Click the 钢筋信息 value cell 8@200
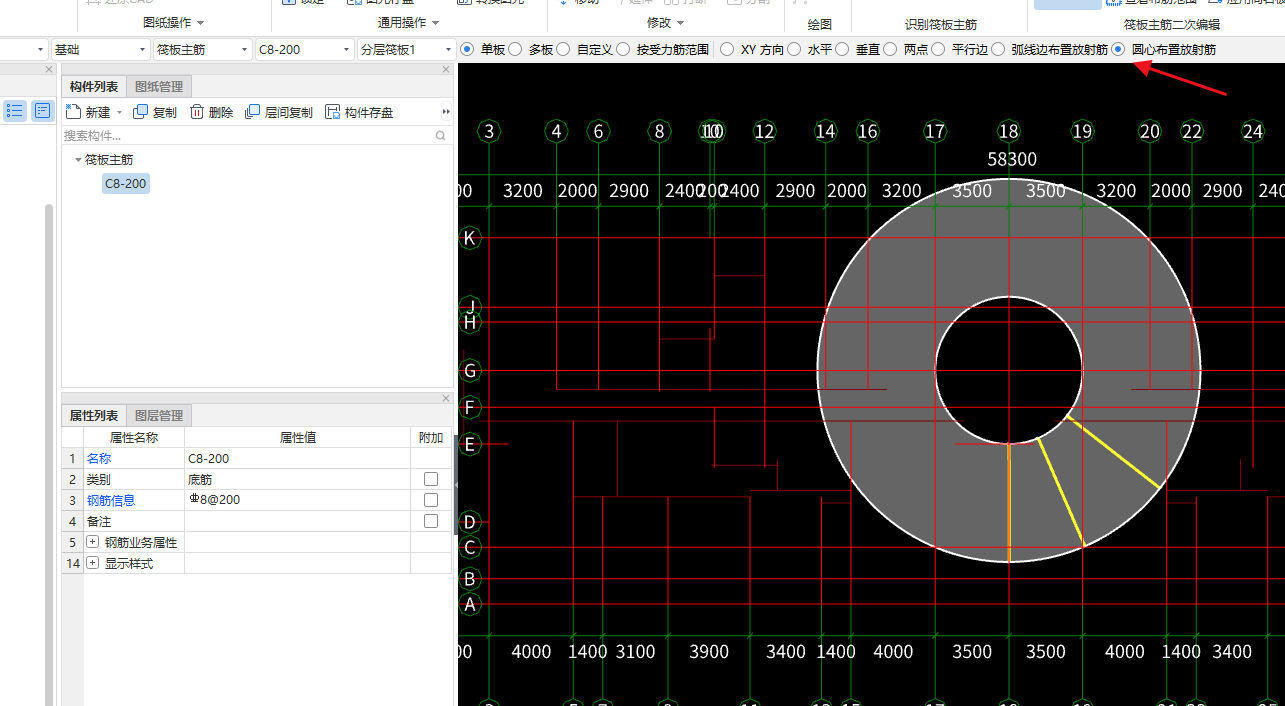1285x706 pixels. tap(297, 500)
